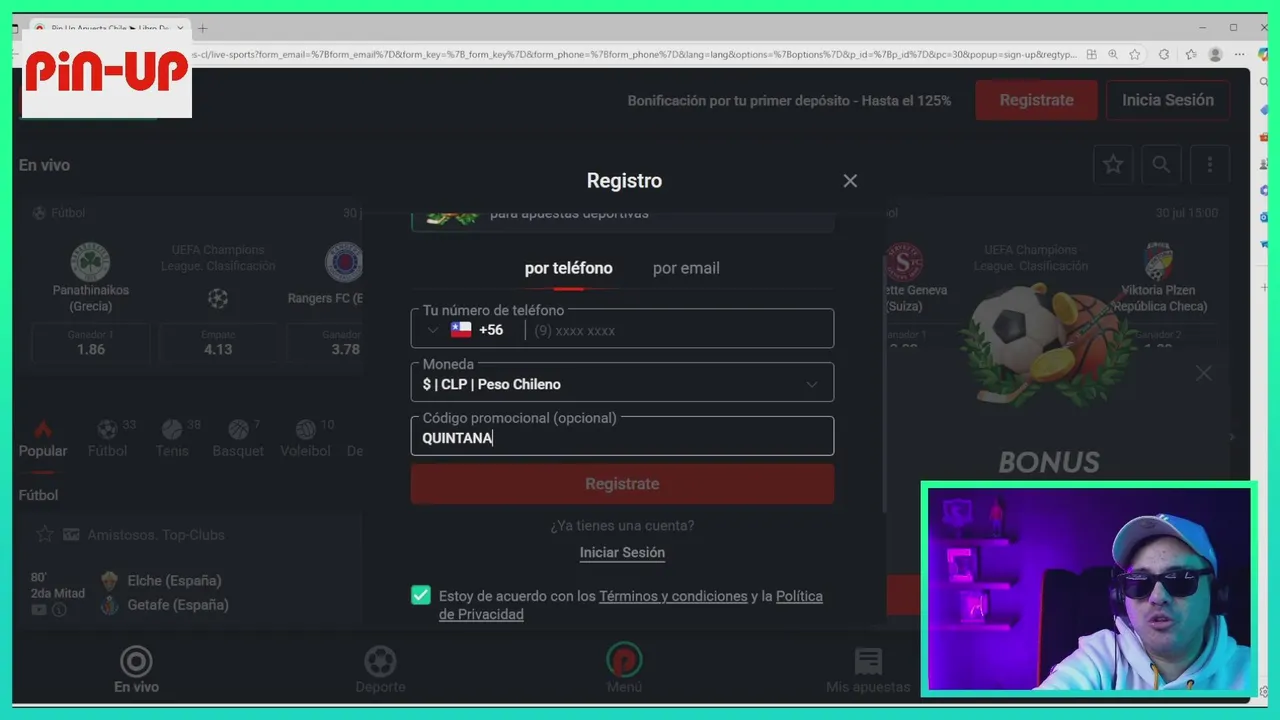The width and height of the screenshot is (1280, 720).
Task: Click the Getafe (España) team row
Action: 165,605
